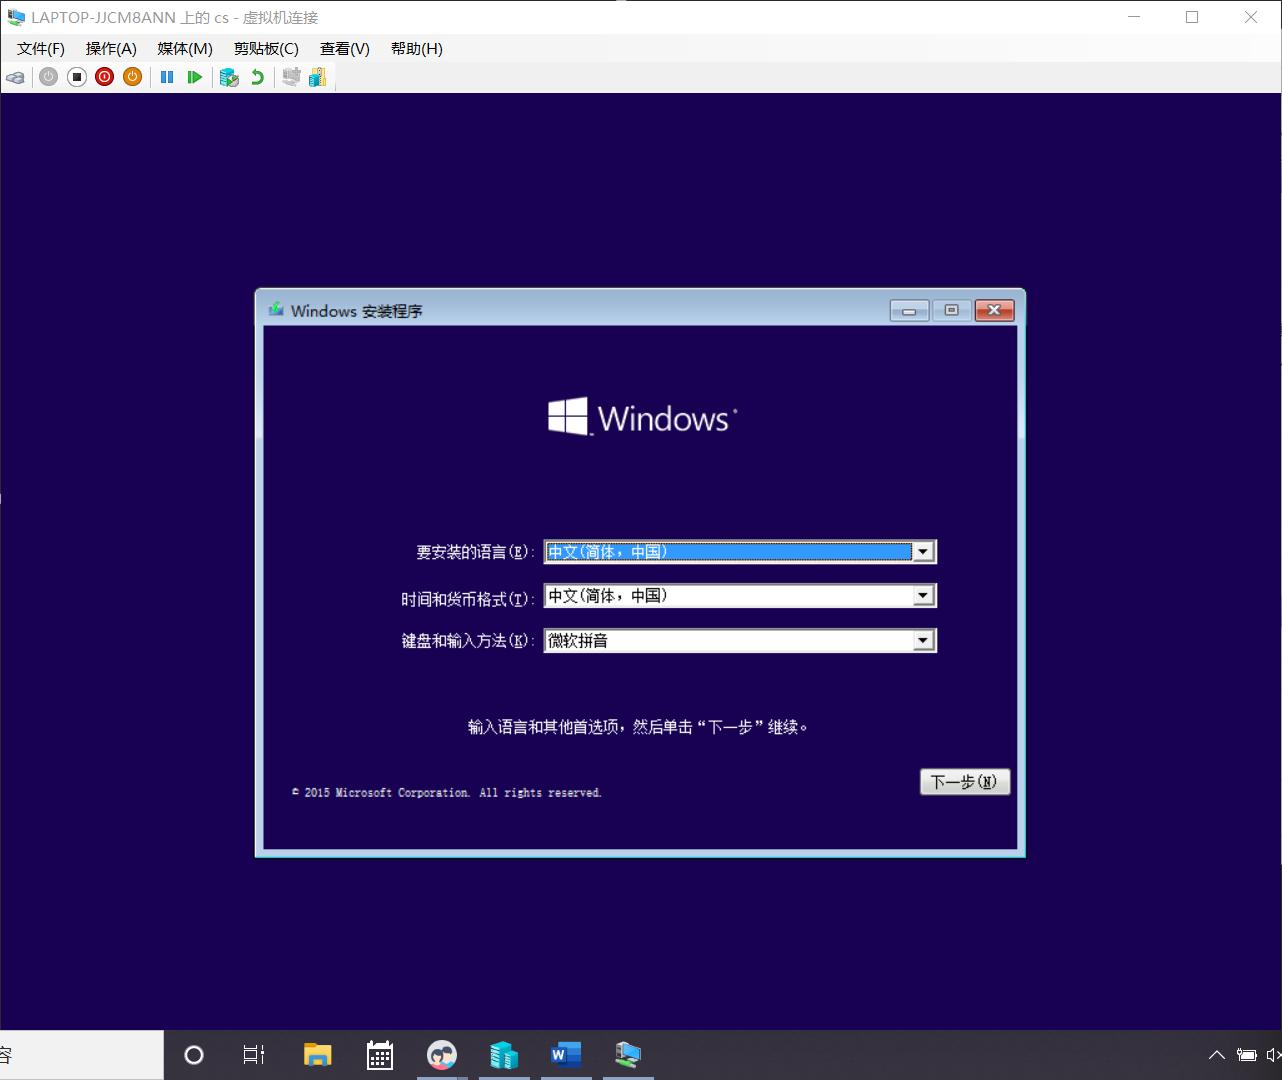Viewport: 1282px width, 1080px height.
Task: Expand the 要安装的语言 dropdown
Action: 923,552
